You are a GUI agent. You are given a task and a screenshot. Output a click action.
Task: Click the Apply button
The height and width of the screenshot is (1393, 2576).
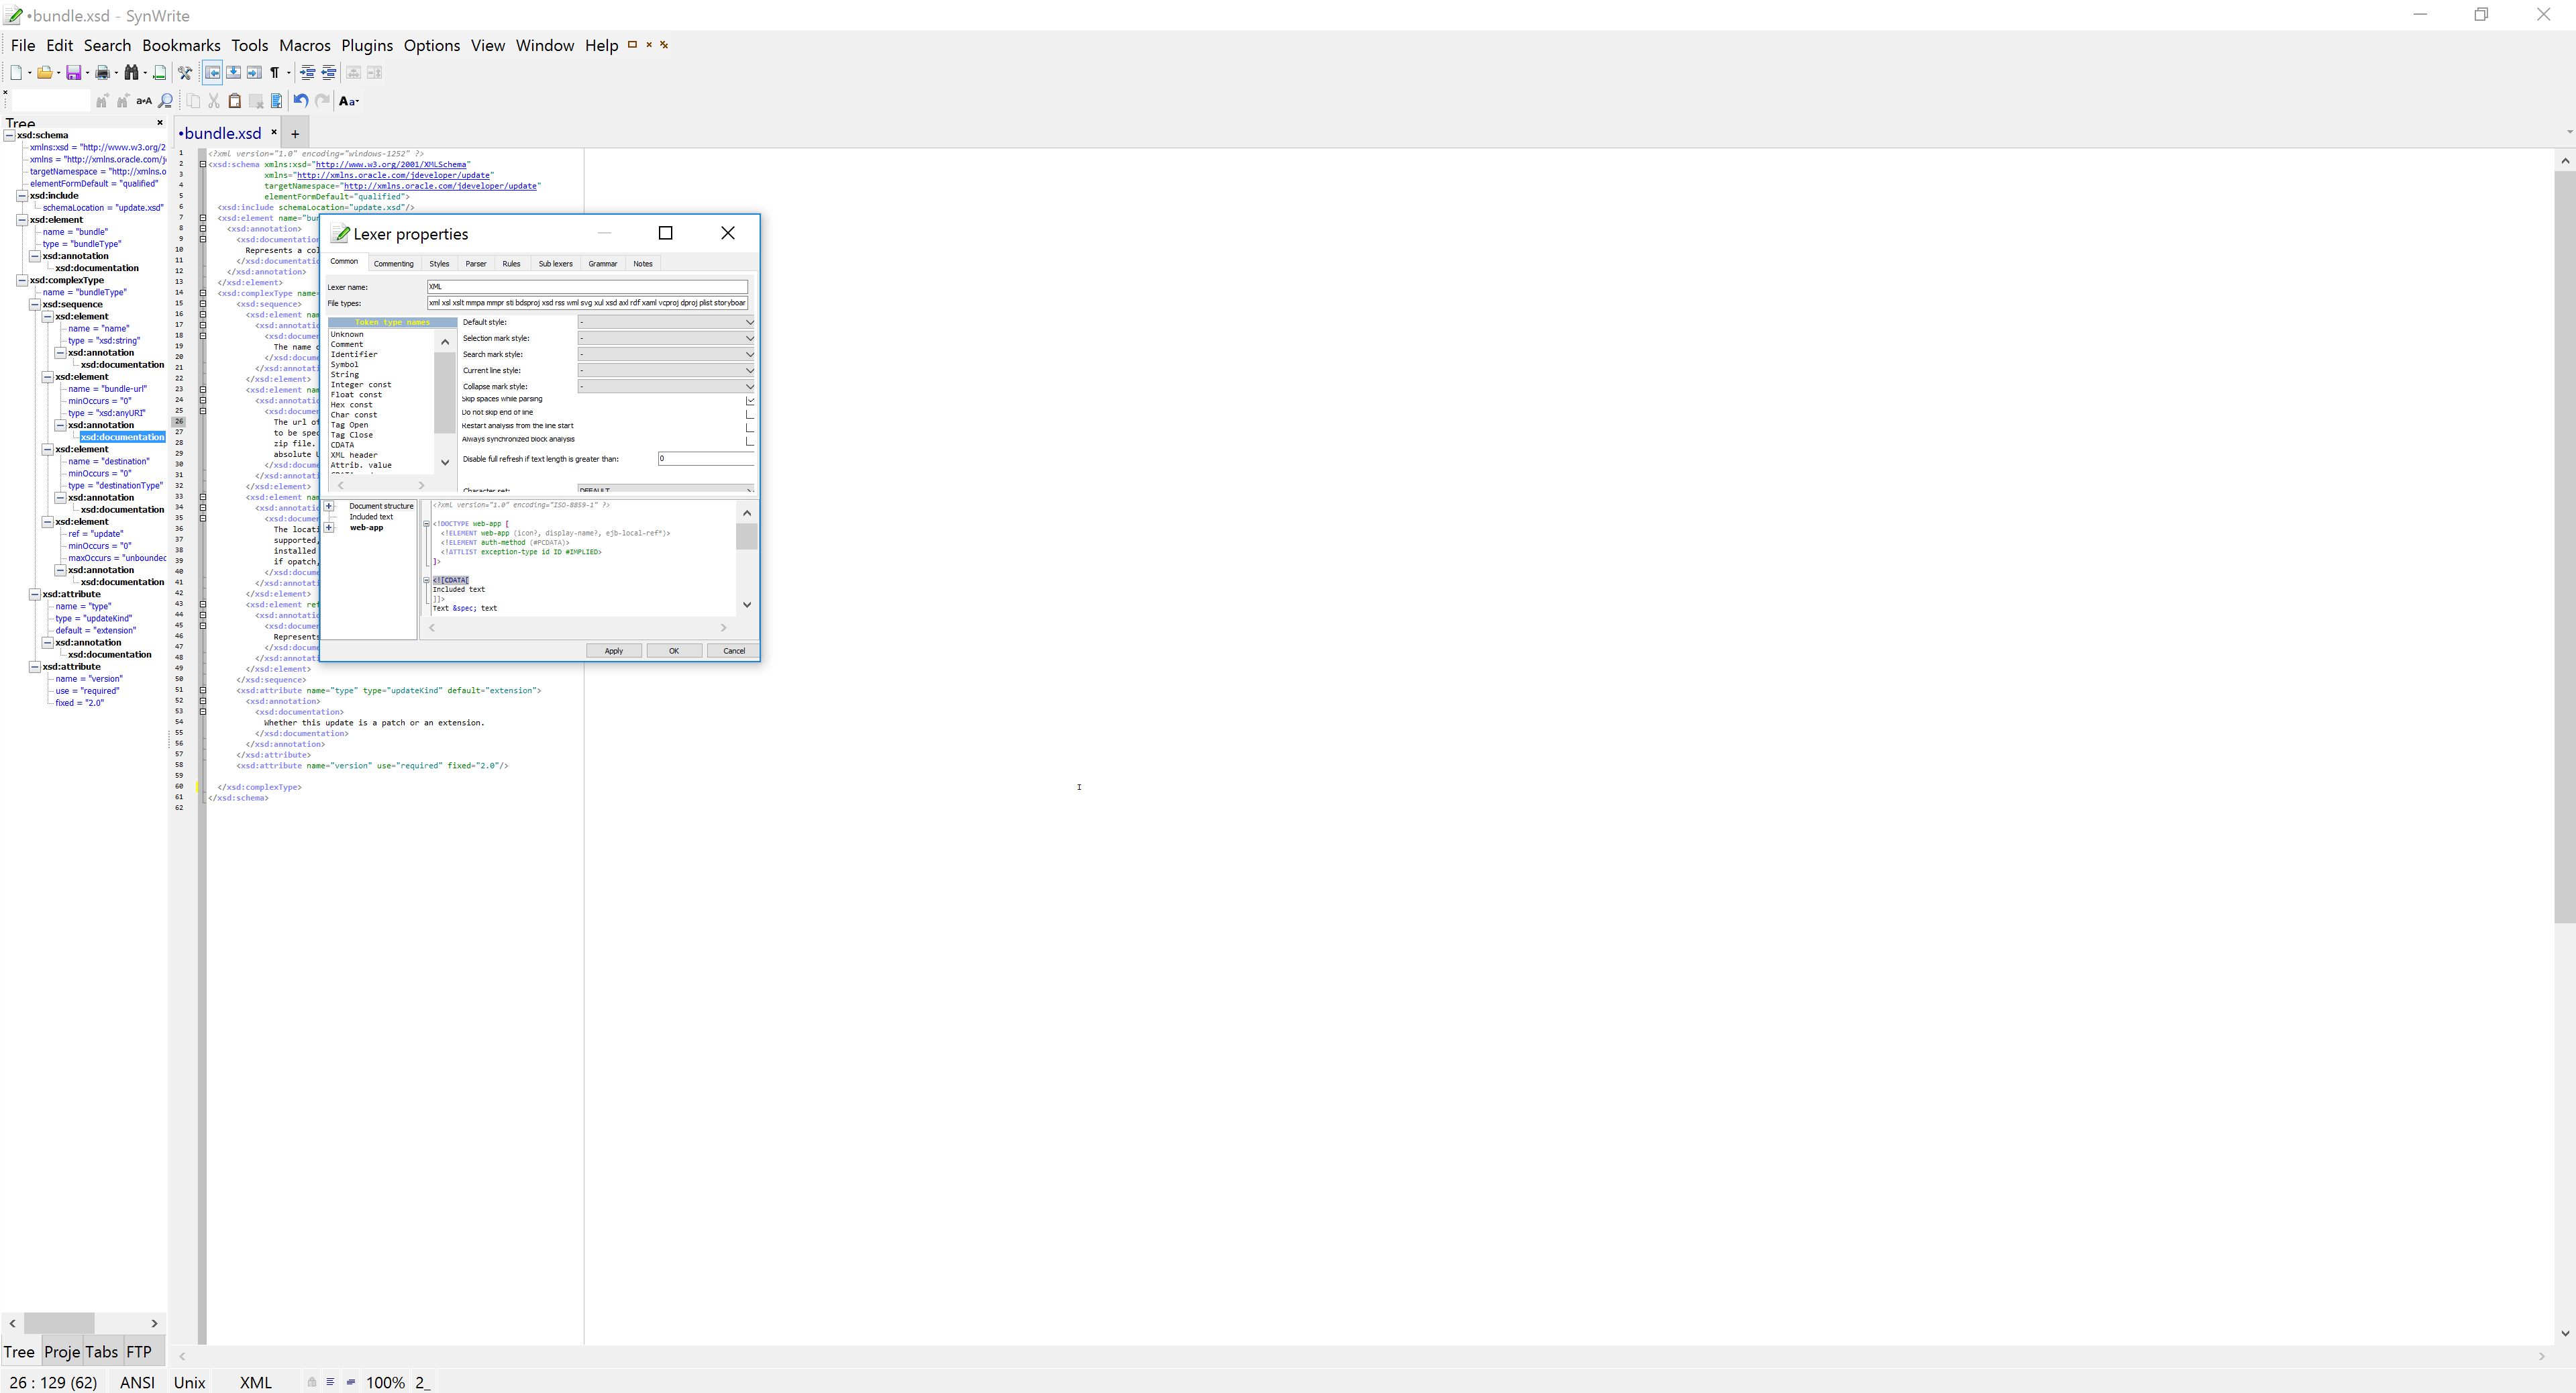point(613,651)
